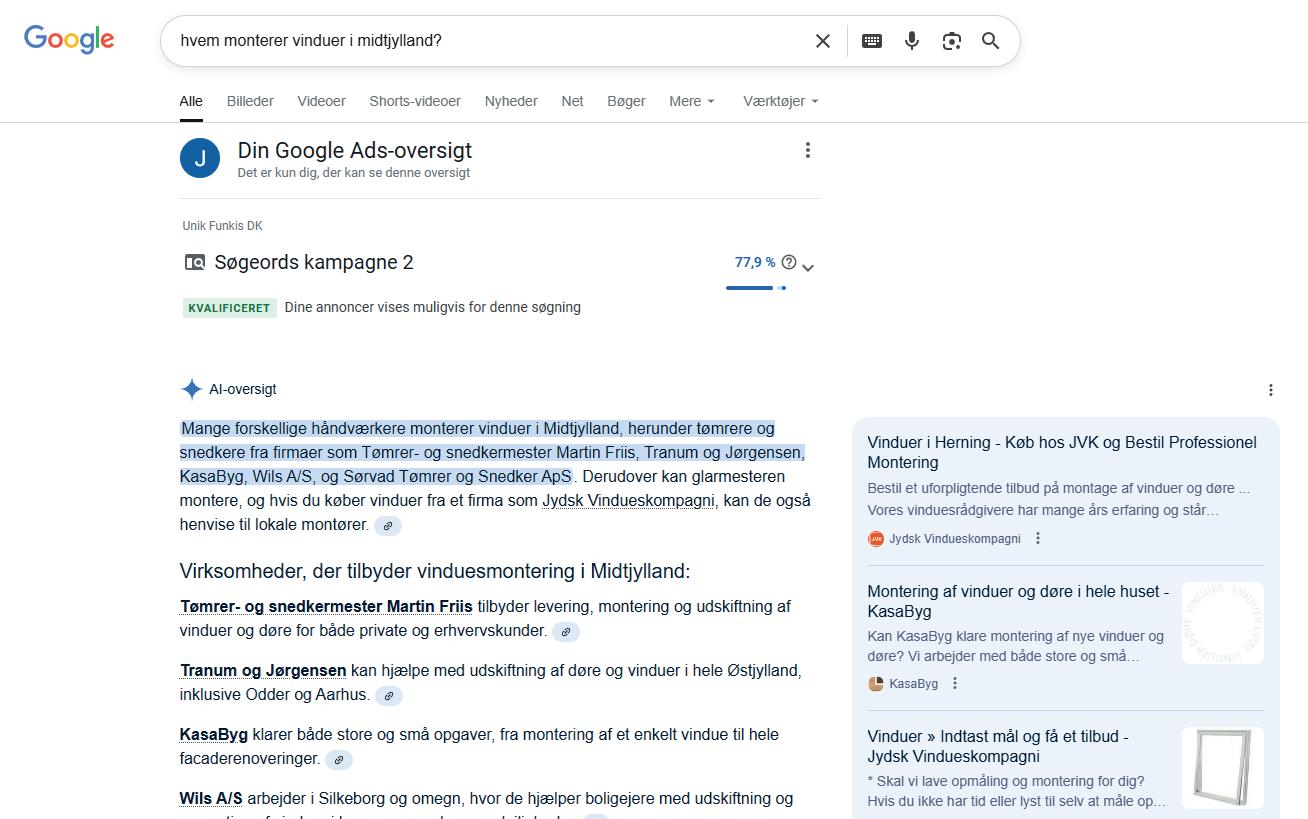Viewport: 1308px width, 819px height.
Task: Open source link chip after 'Odder og Aarhus.'
Action: 388,696
